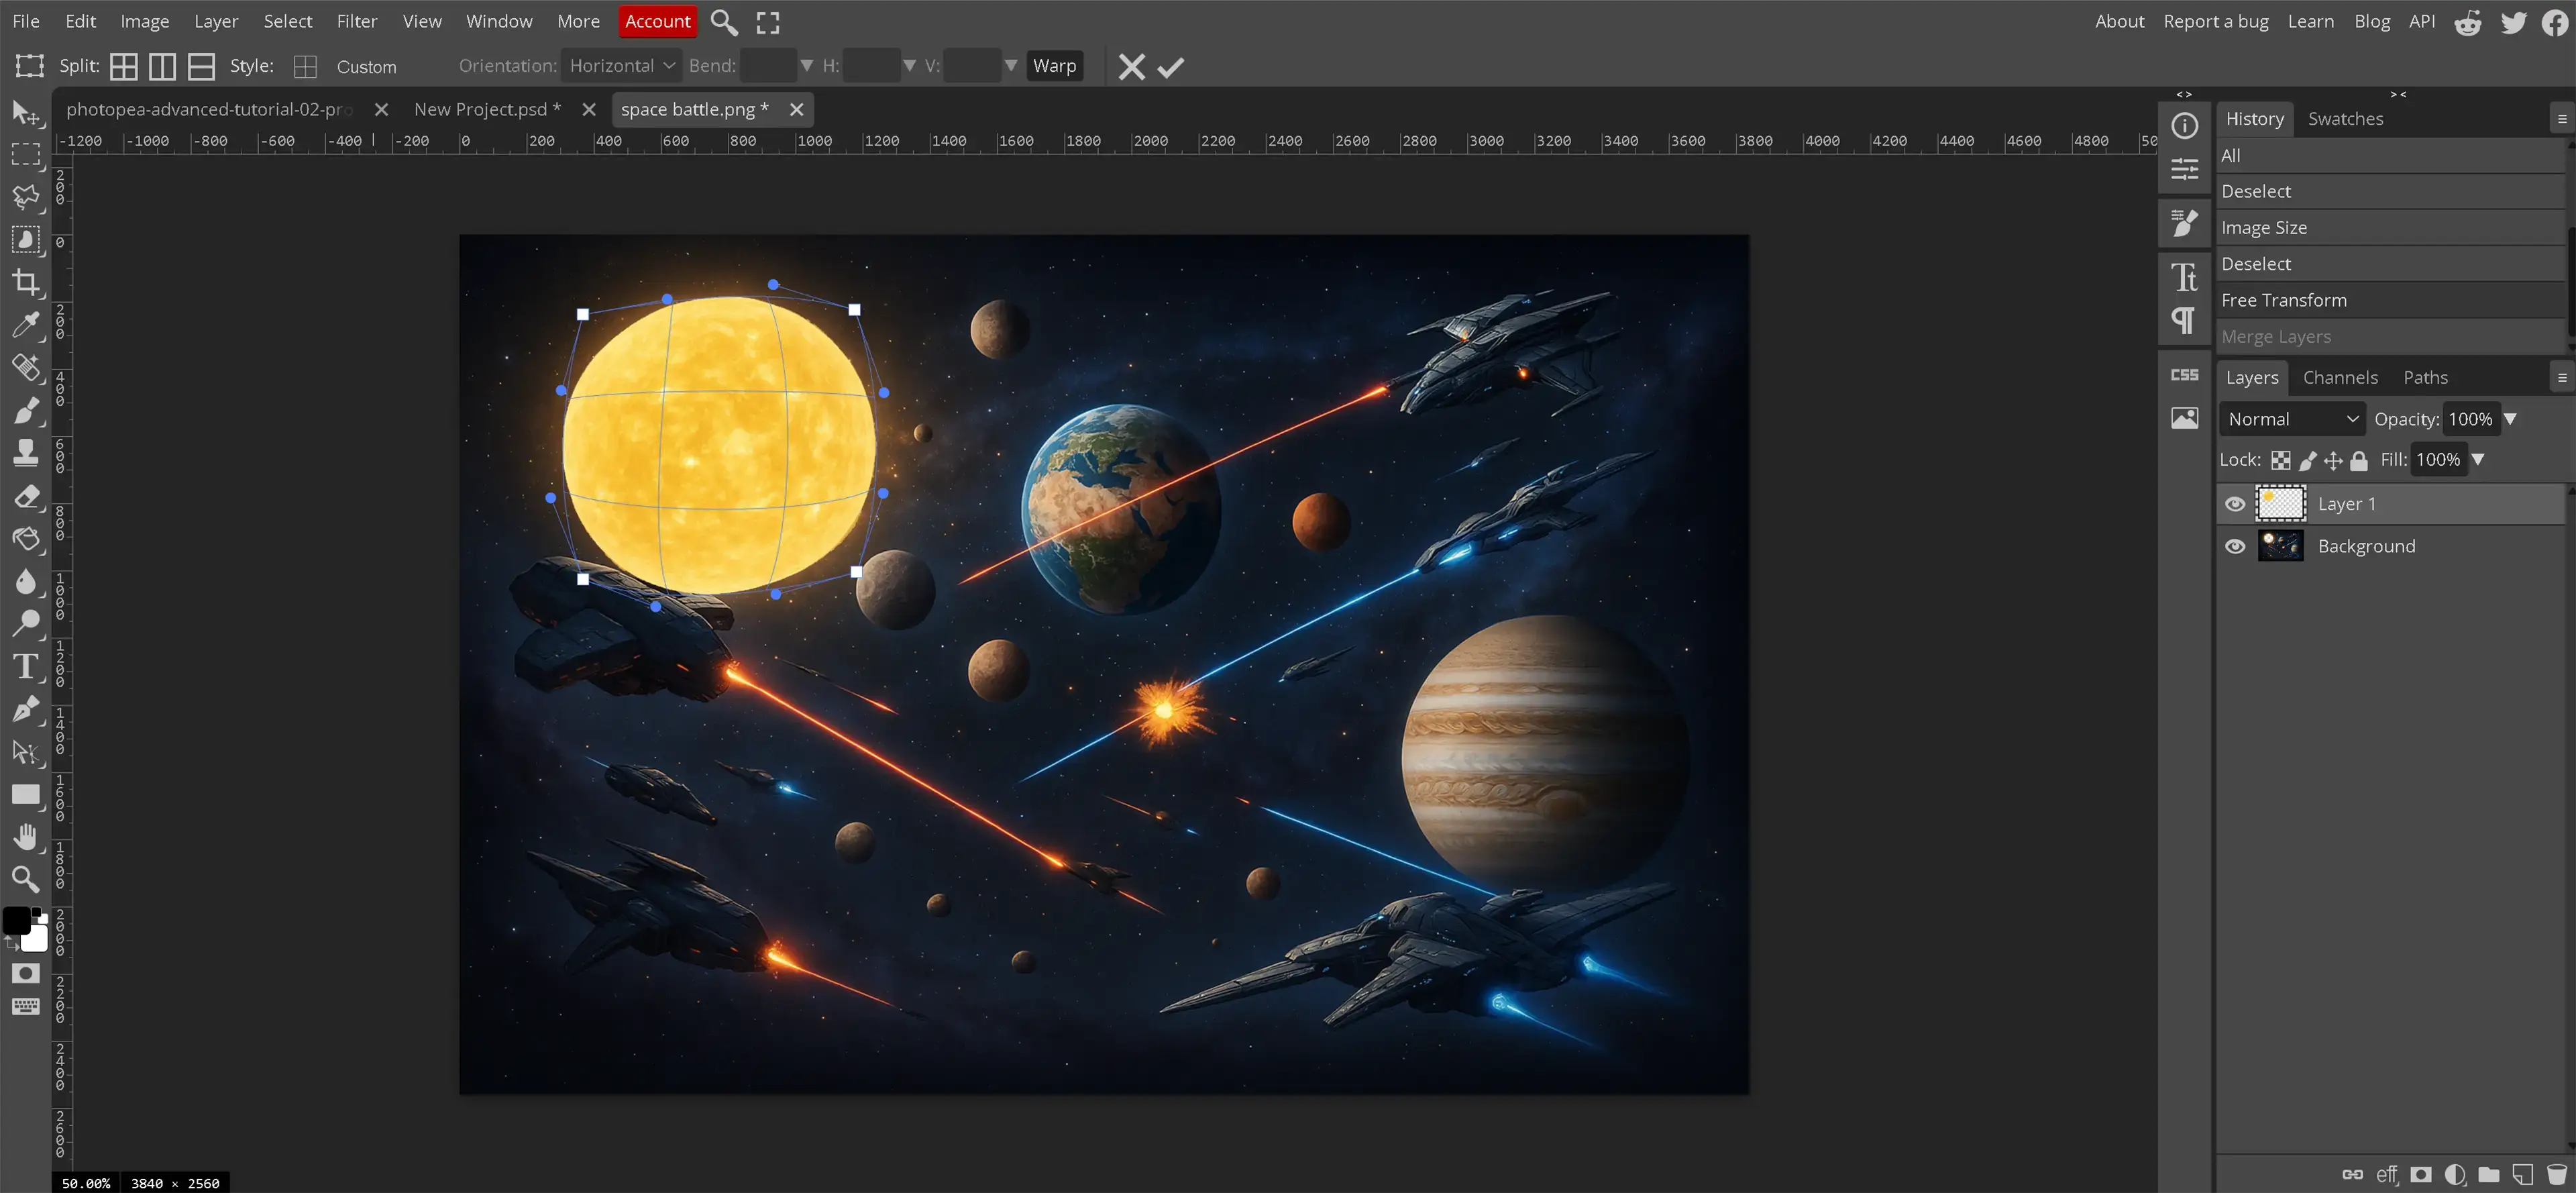Open the on-screen keyboard icon
2576x1193 pixels.
[25, 1006]
